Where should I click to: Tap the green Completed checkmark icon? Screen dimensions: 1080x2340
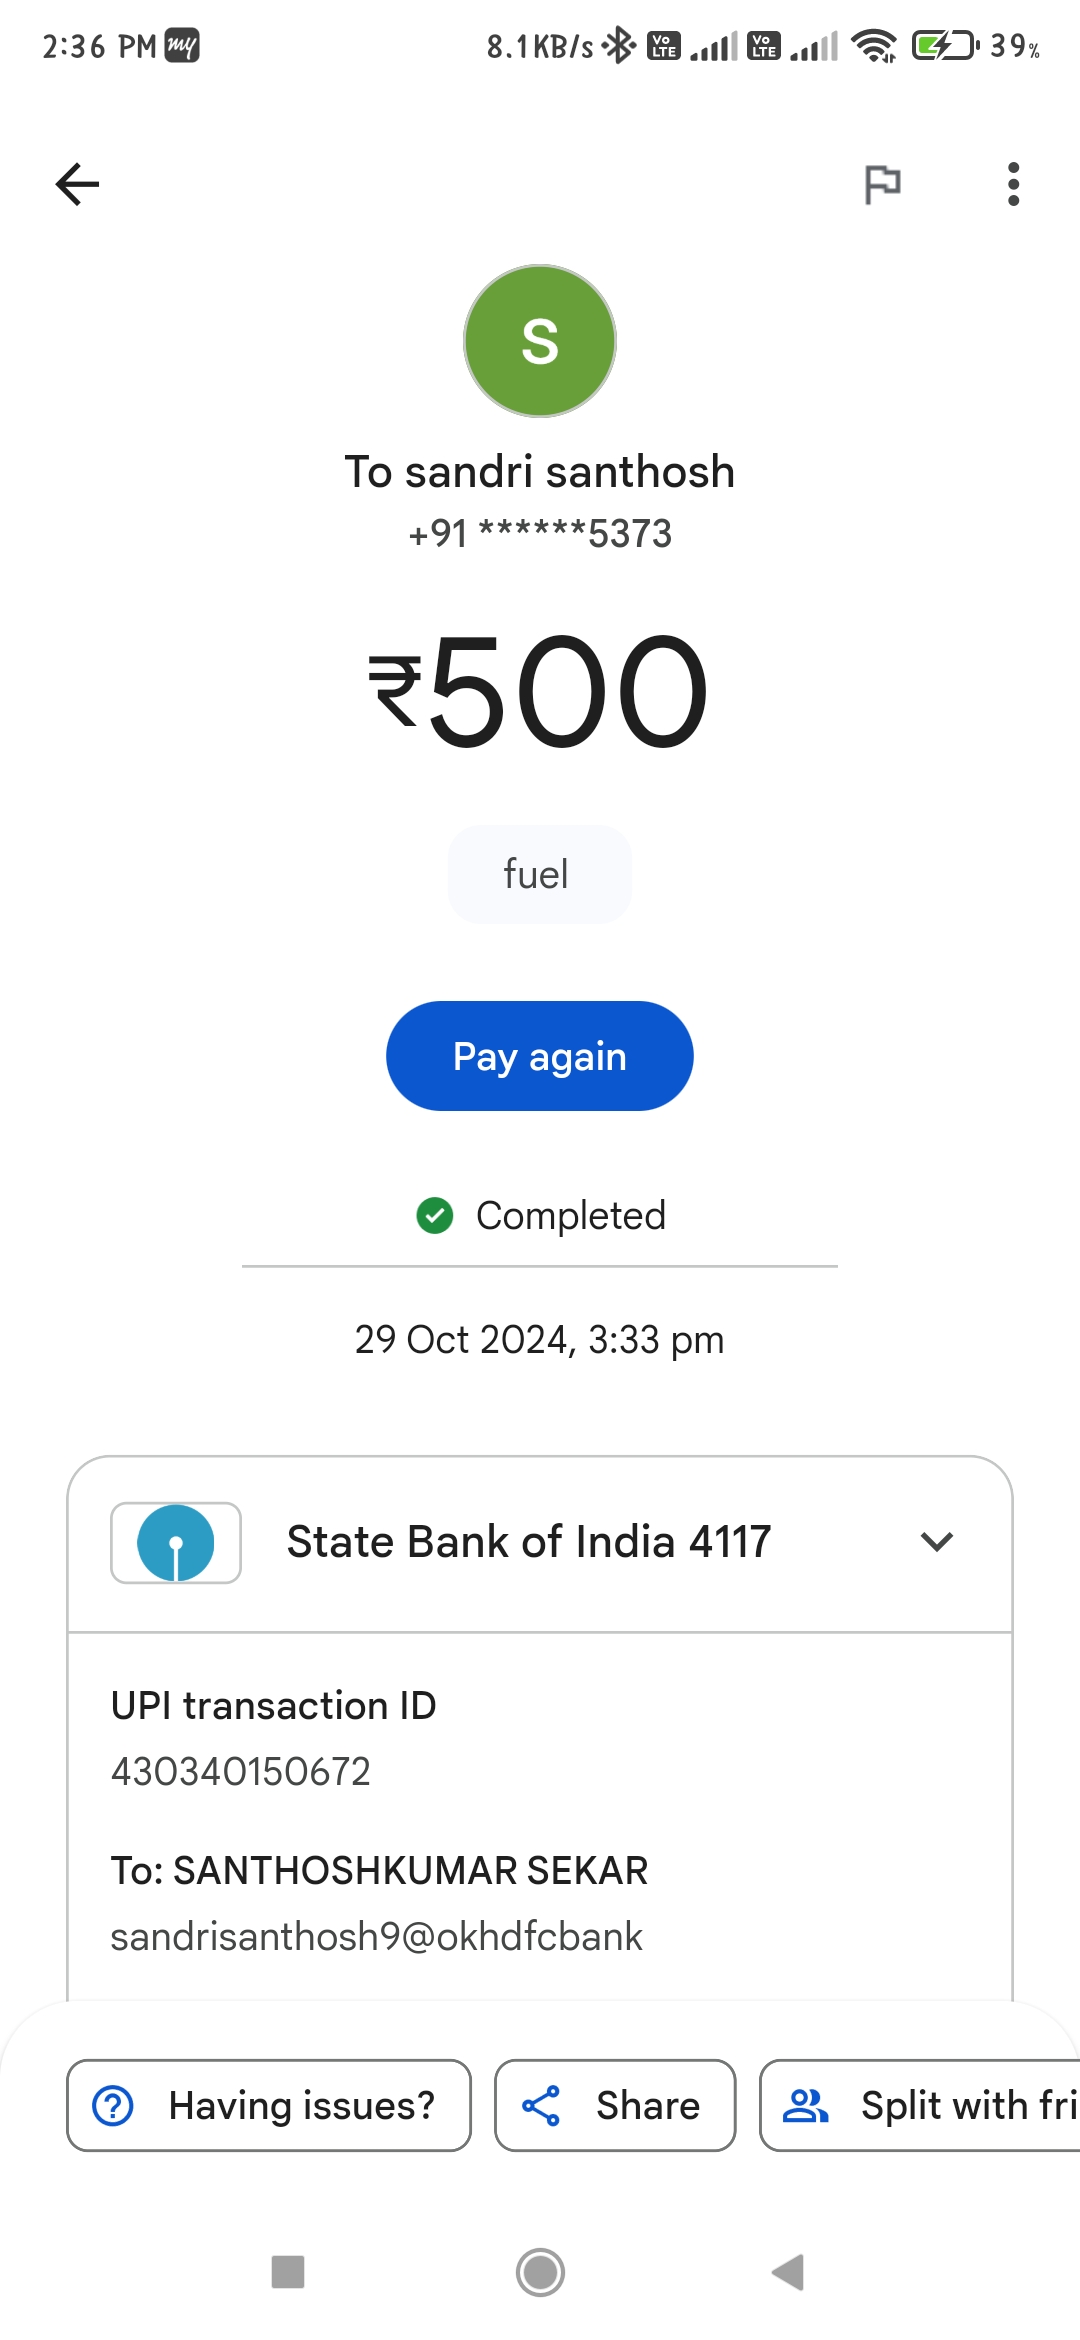point(435,1216)
